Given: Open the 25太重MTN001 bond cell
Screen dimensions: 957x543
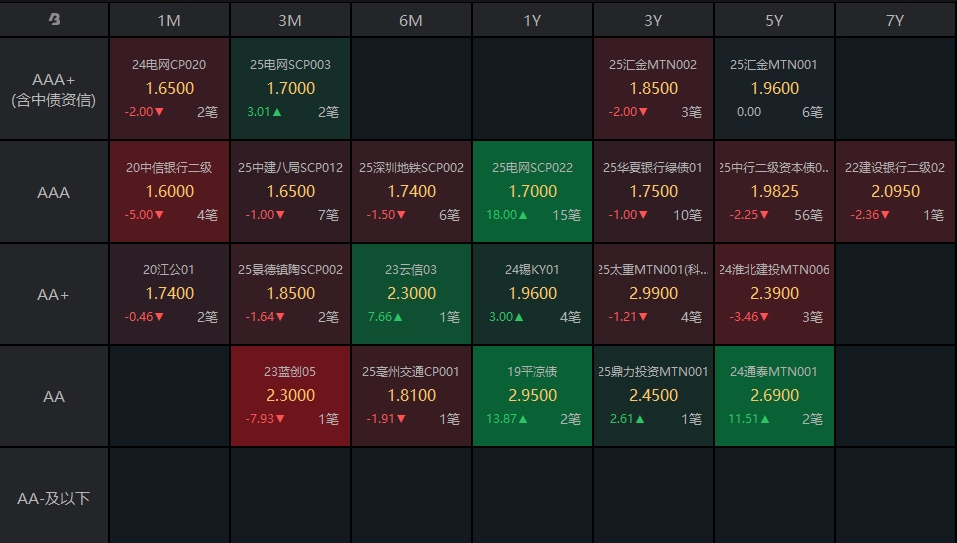Looking at the screenshot, I should [653, 294].
